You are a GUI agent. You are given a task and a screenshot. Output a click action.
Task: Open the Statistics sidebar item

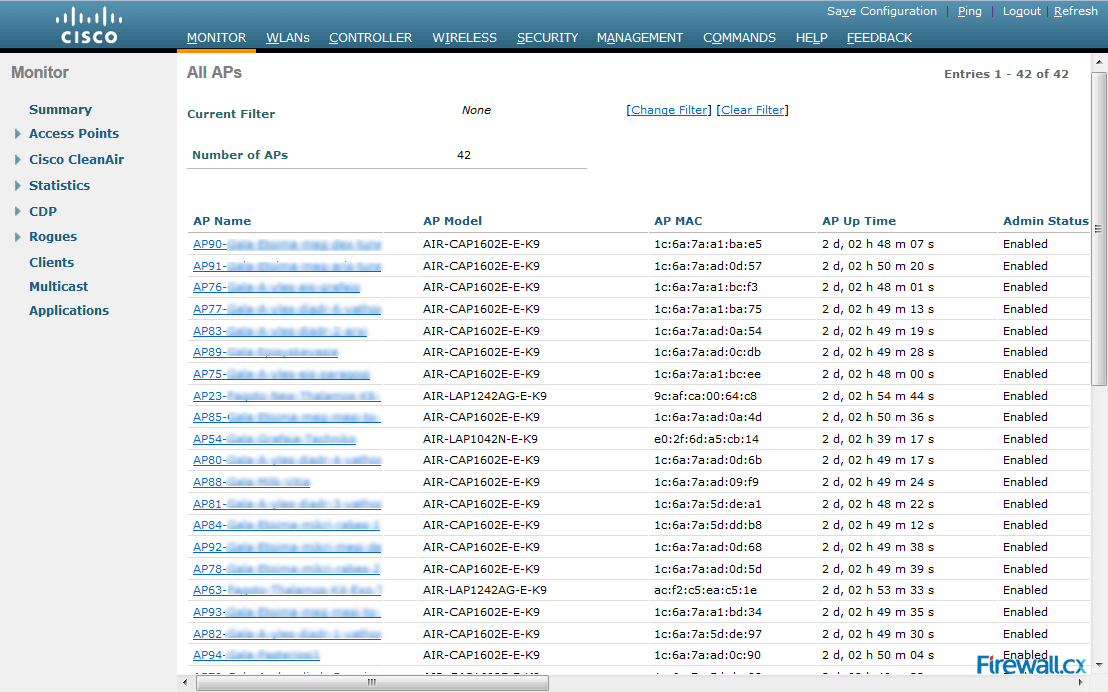(59, 186)
